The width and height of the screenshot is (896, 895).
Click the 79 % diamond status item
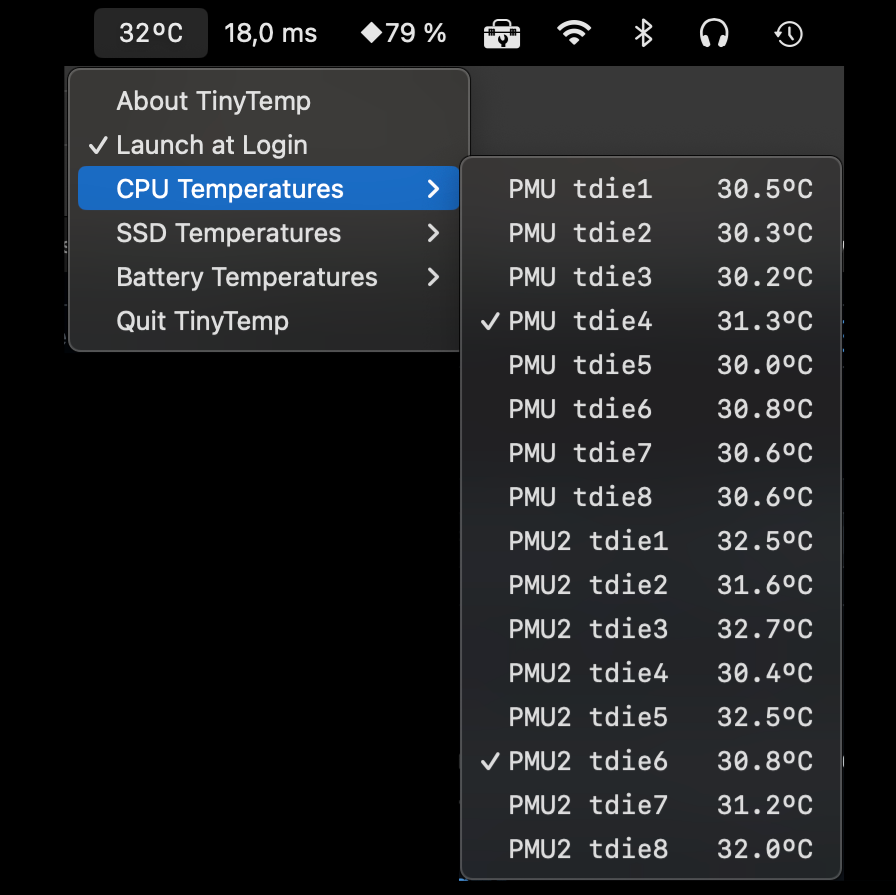coord(403,33)
